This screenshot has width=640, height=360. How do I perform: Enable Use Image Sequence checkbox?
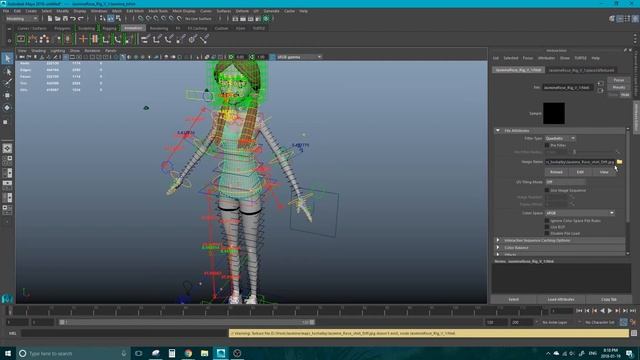click(x=547, y=190)
